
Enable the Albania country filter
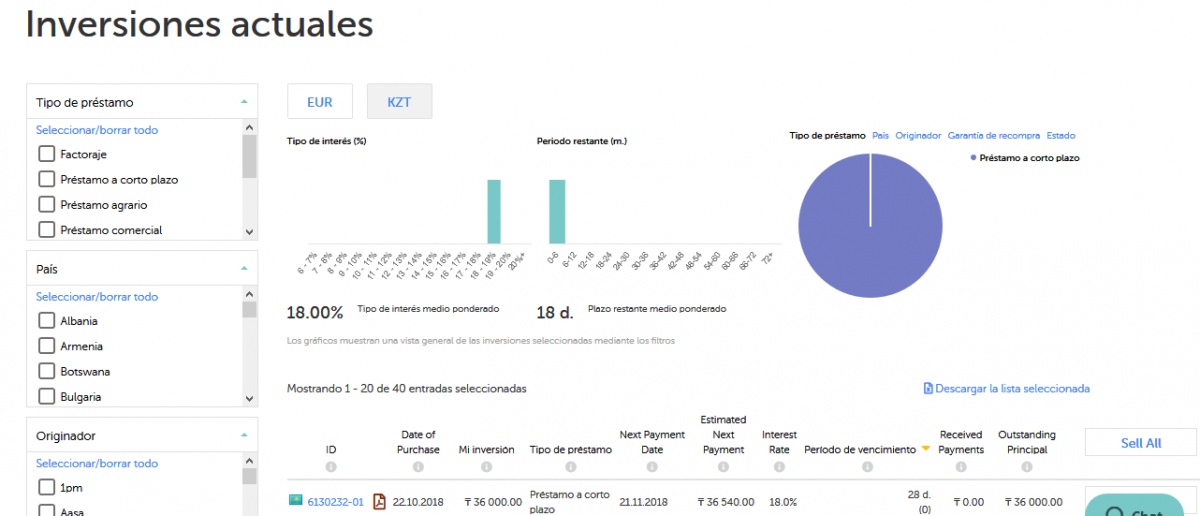(x=46, y=321)
